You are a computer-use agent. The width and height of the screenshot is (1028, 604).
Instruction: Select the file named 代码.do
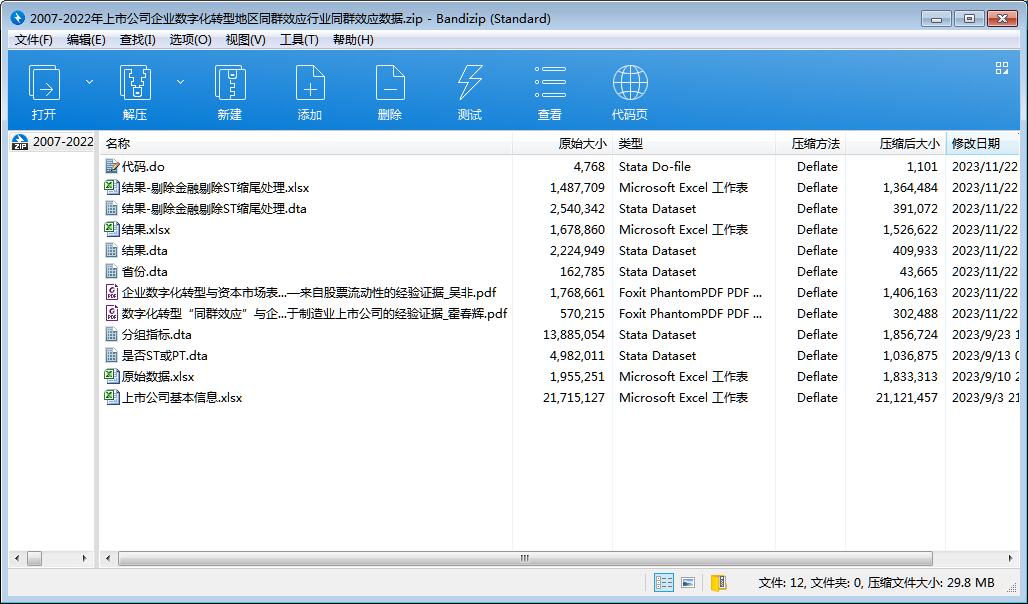point(144,167)
